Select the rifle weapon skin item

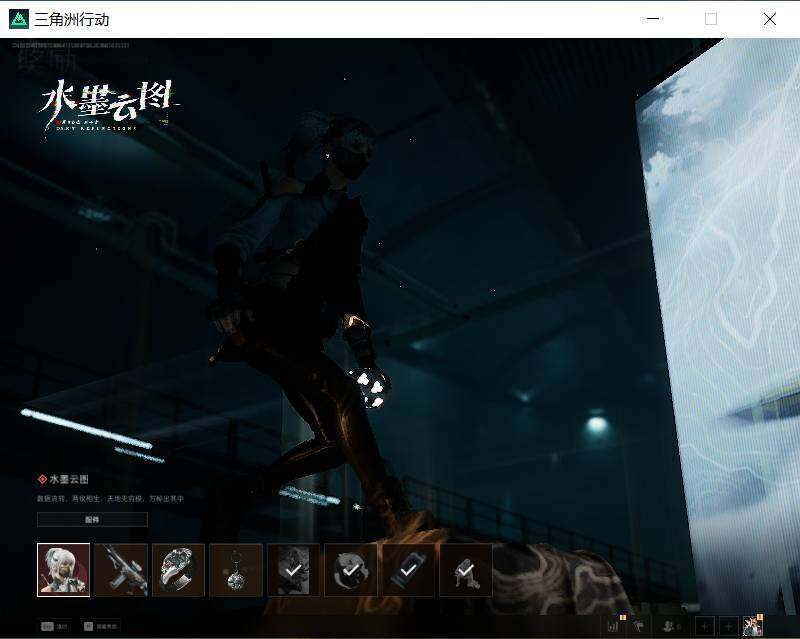coord(121,570)
